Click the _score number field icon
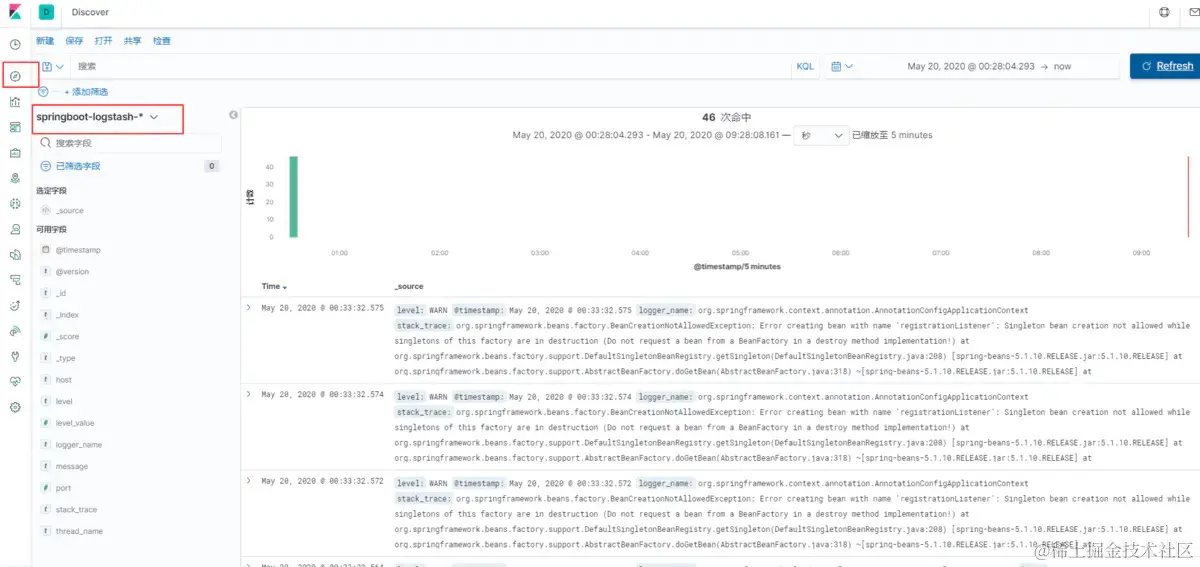 (x=45, y=336)
